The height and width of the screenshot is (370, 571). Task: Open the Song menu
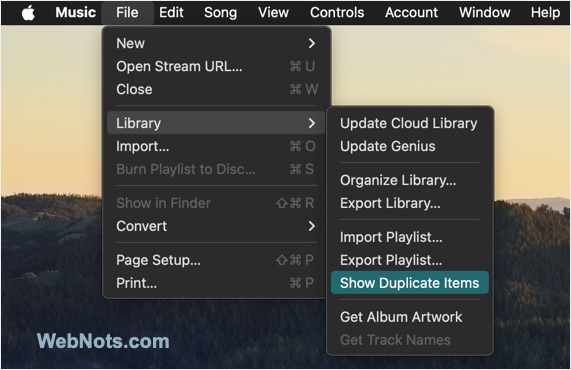click(220, 13)
